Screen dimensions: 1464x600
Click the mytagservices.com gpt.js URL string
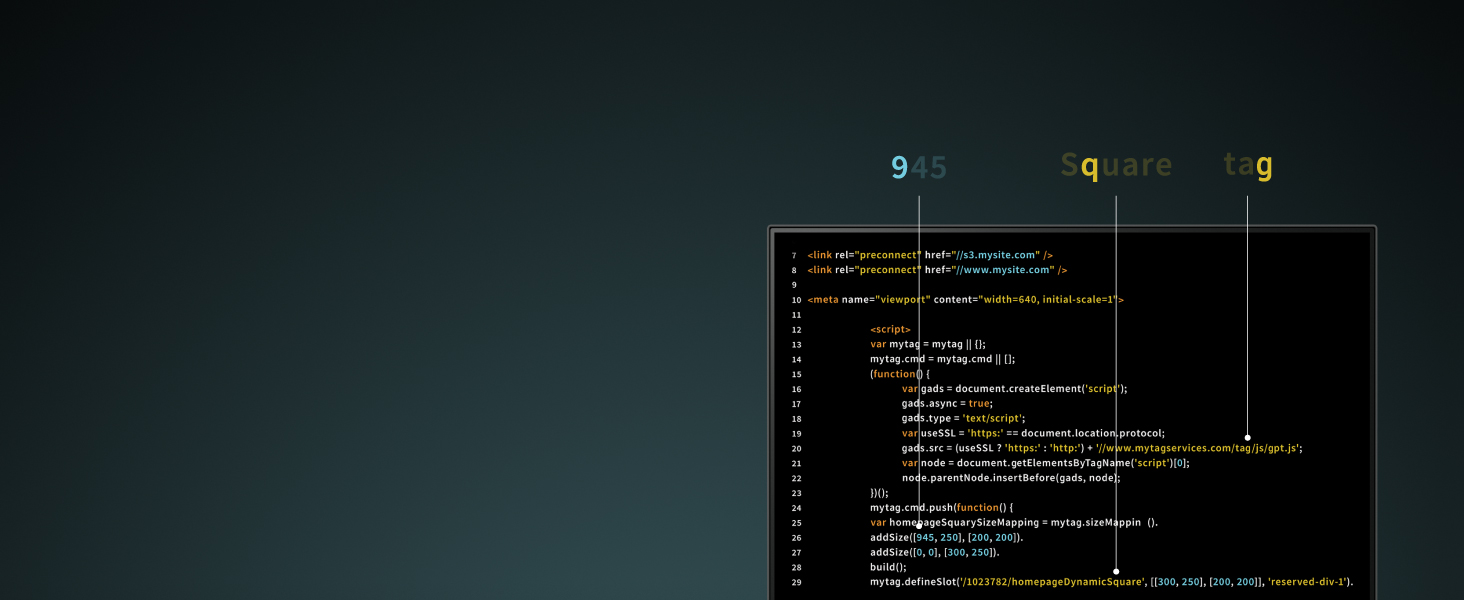click(1198, 449)
